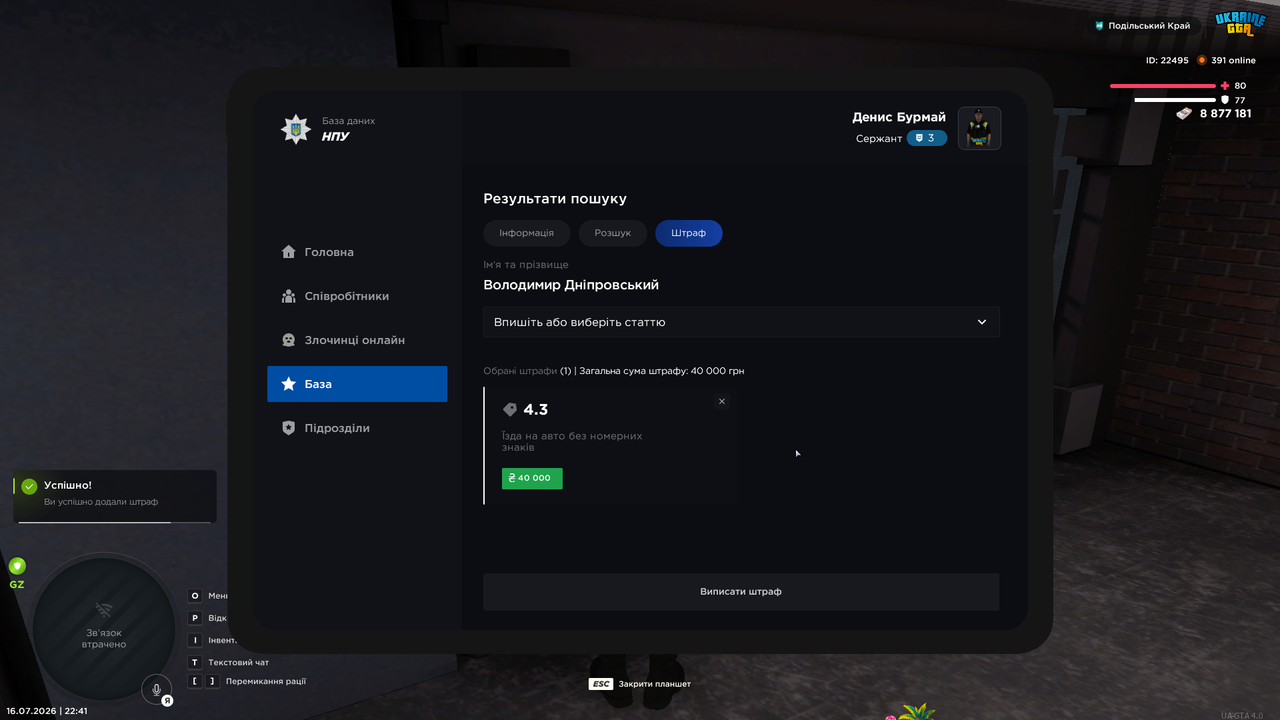Image resolution: width=1280 pixels, height=720 pixels.
Task: Open the article selection dropdown arrow
Action: [982, 322]
